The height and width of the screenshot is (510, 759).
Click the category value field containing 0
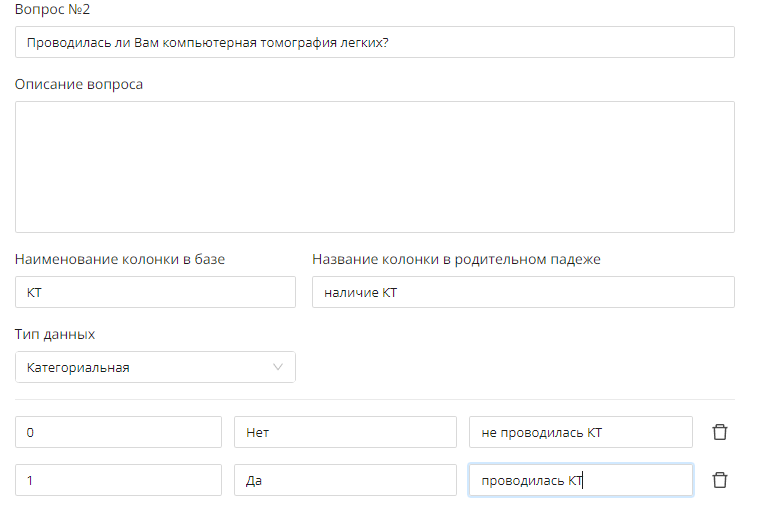click(118, 432)
